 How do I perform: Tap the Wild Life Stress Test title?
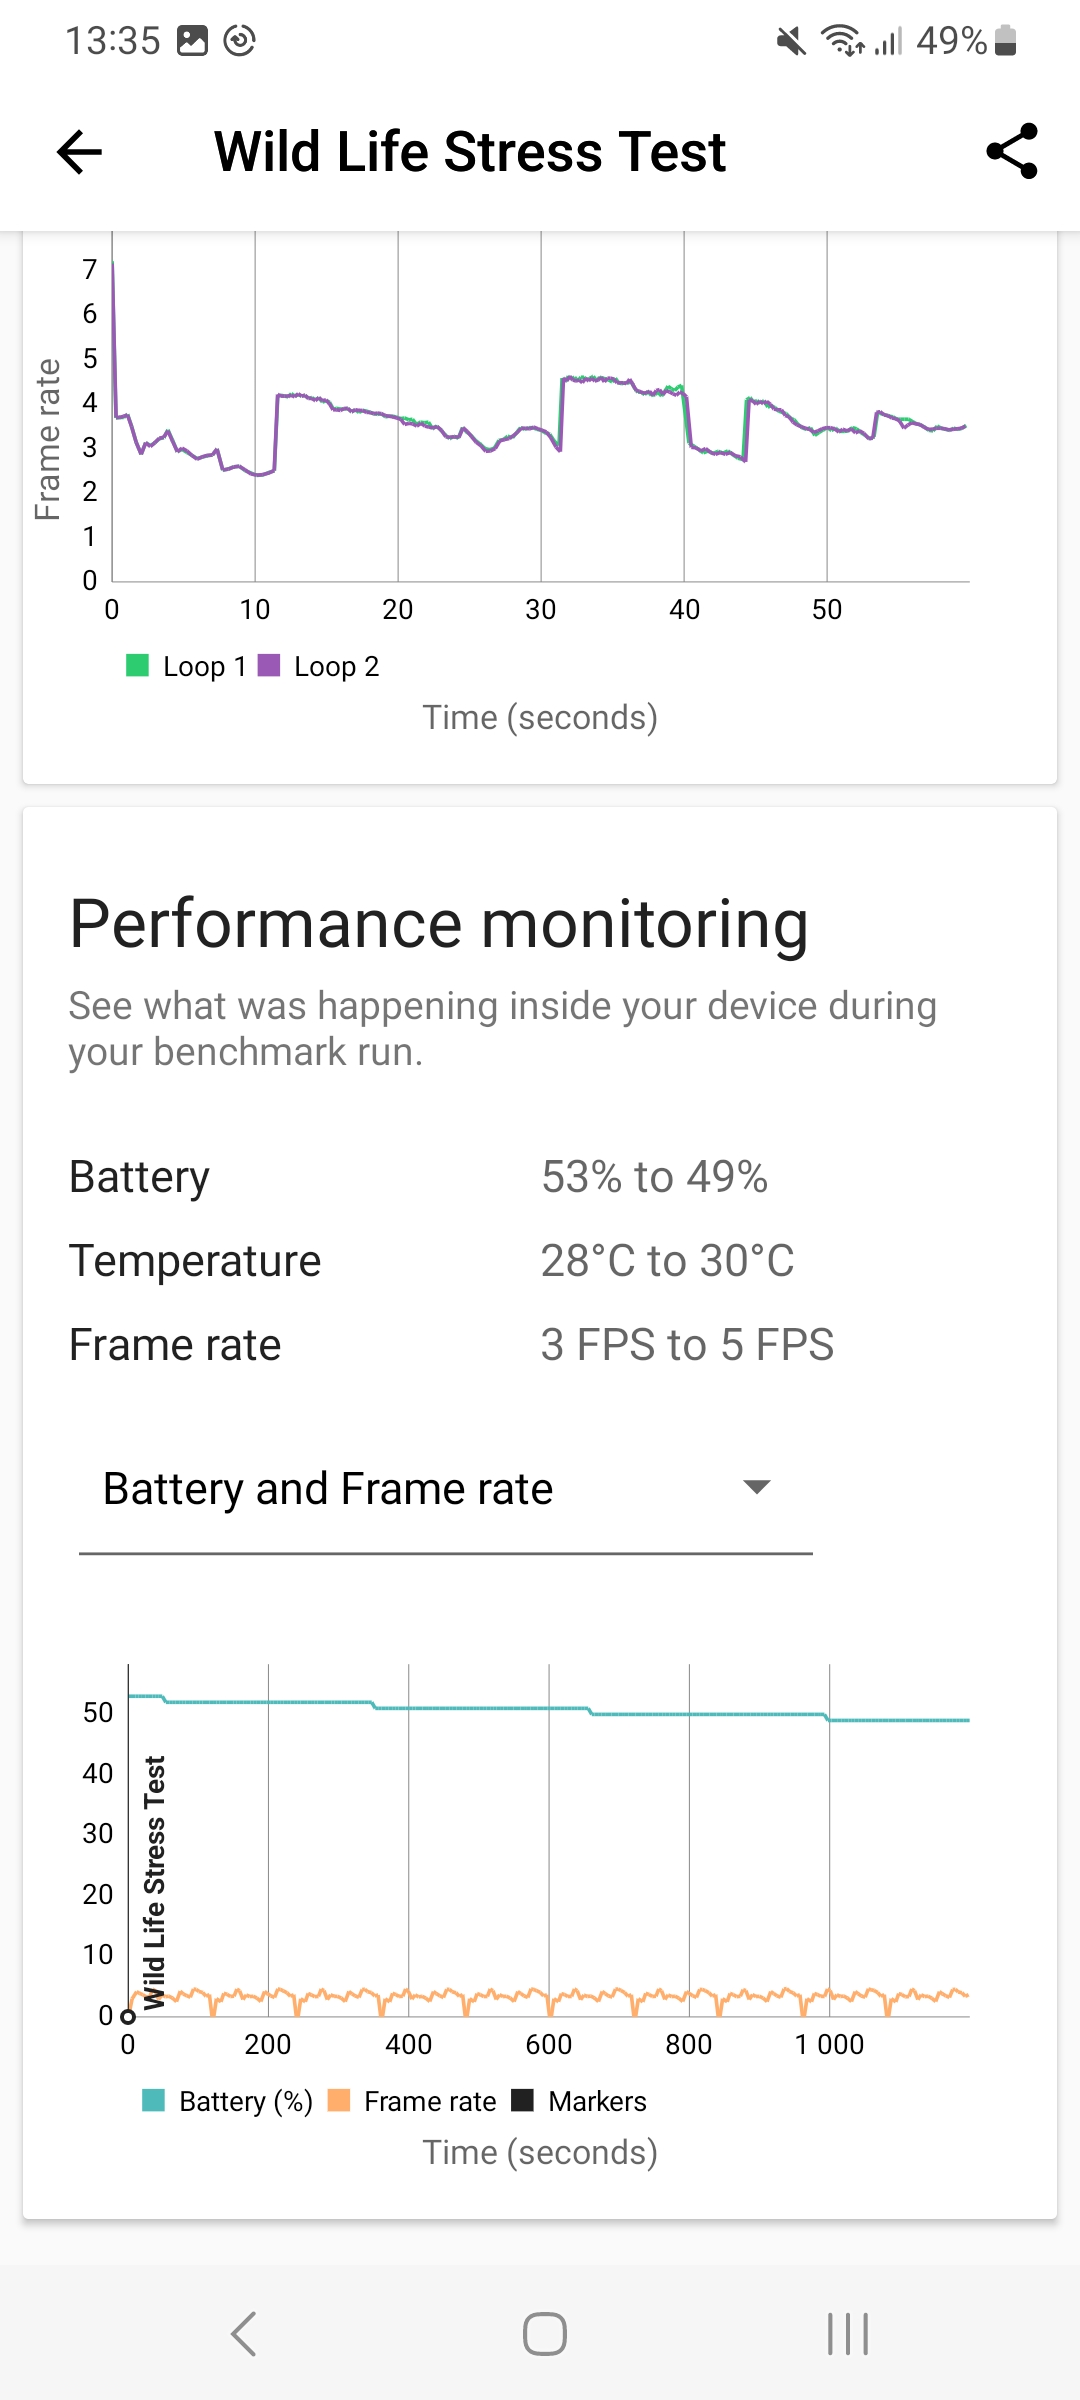click(x=470, y=152)
